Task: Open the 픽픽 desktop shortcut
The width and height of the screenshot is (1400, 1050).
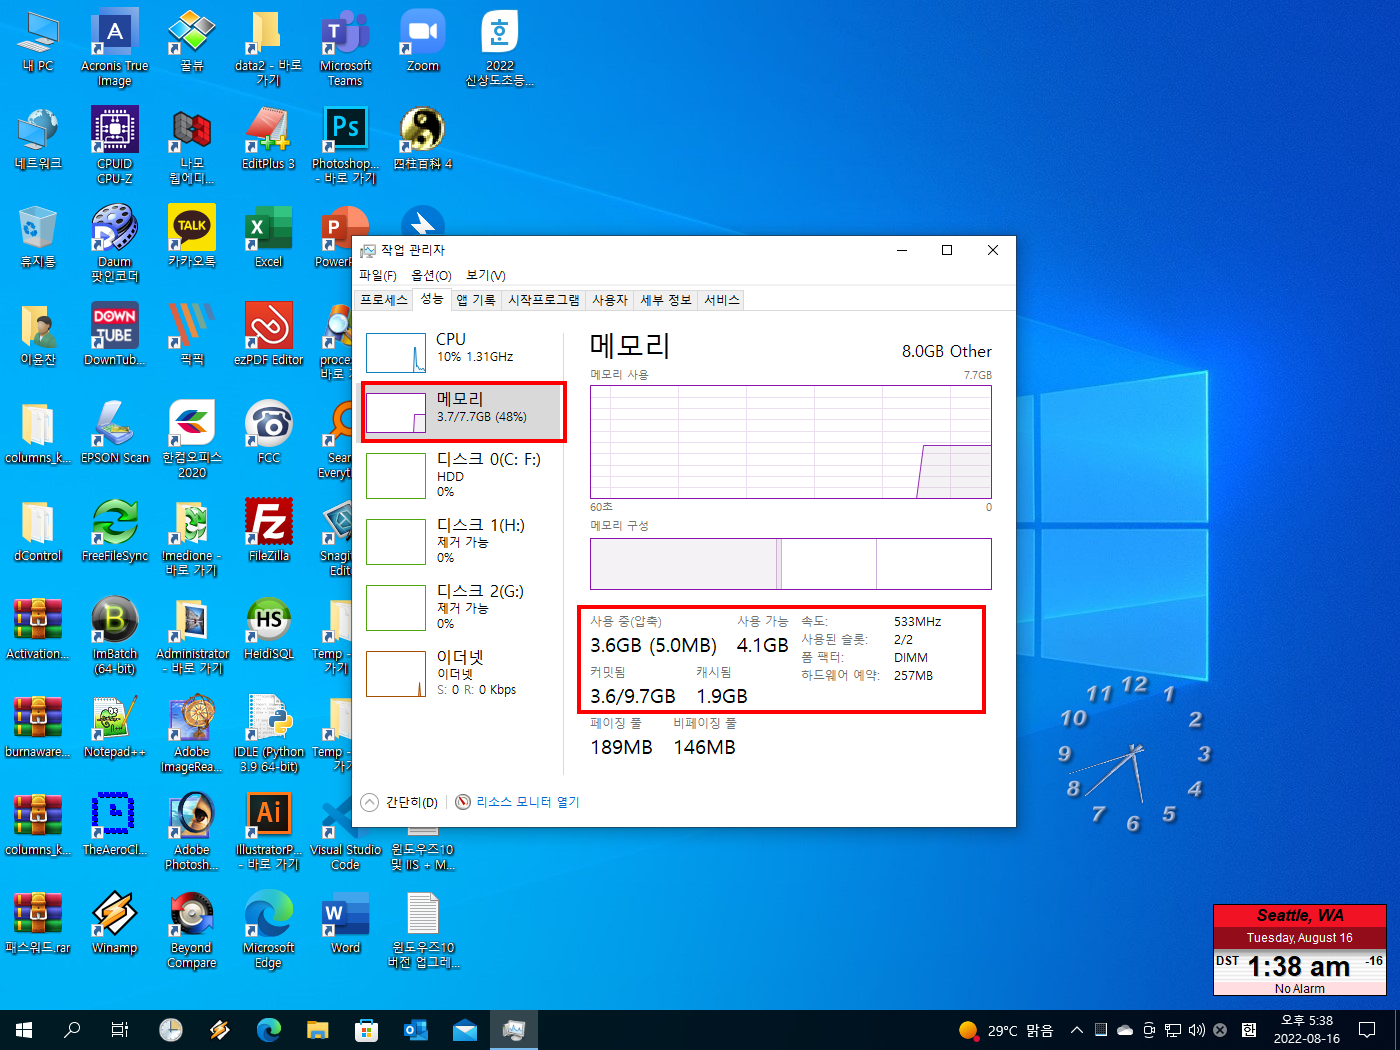Action: [x=192, y=336]
